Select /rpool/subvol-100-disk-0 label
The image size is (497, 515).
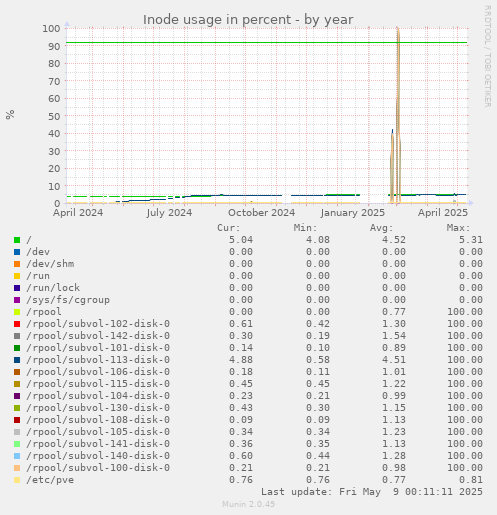tap(98, 468)
